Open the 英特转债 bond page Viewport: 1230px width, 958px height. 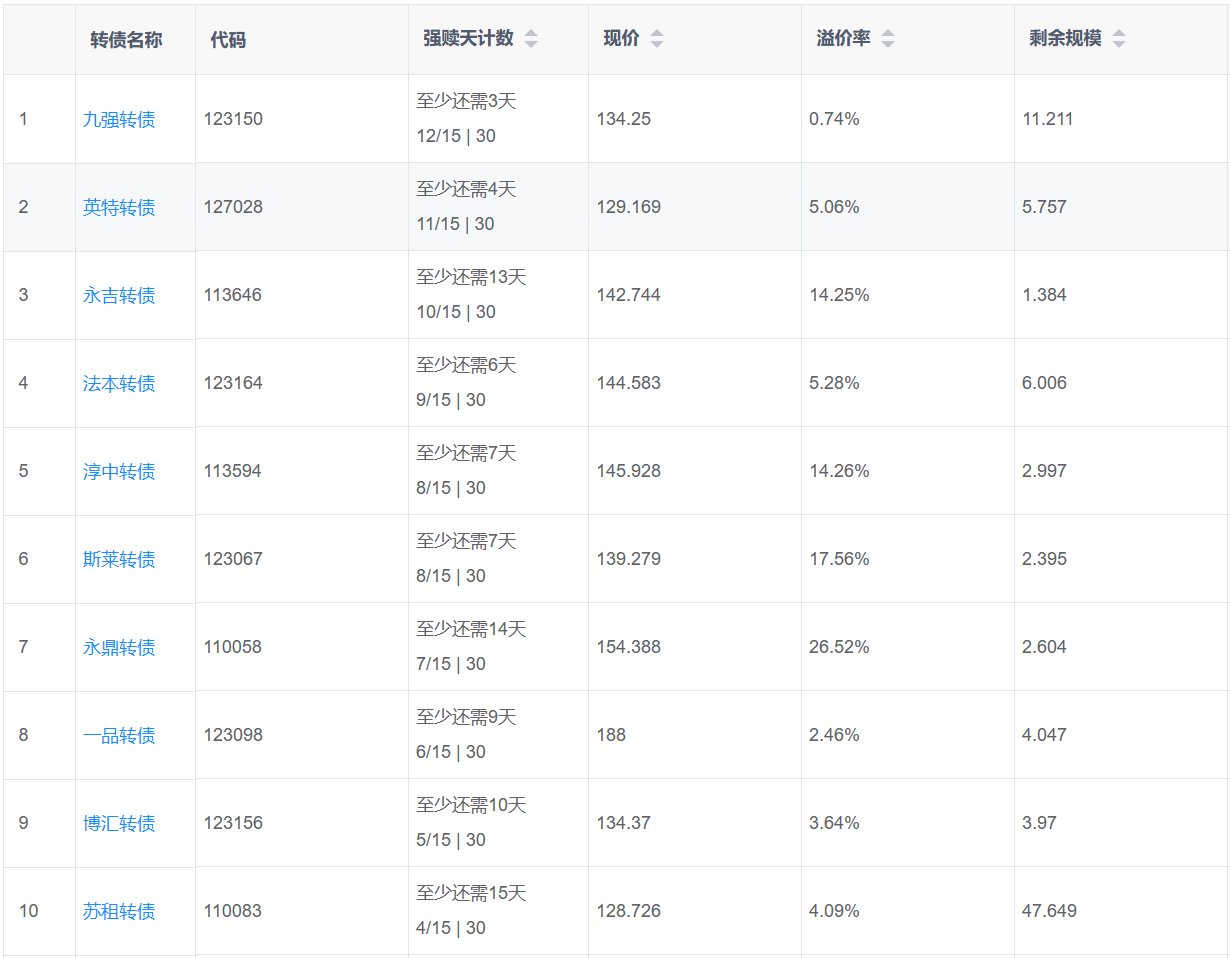pyautogui.click(x=119, y=208)
